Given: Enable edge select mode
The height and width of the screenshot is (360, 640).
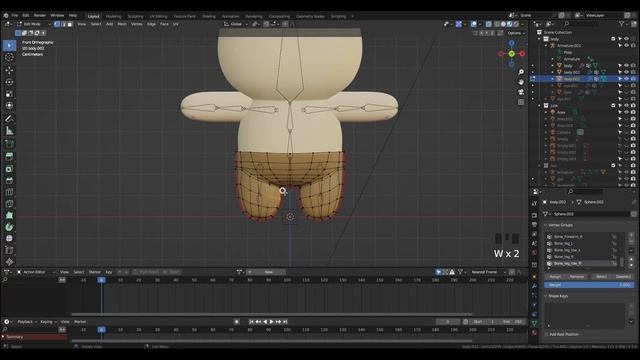Looking at the screenshot, I should [x=64, y=24].
